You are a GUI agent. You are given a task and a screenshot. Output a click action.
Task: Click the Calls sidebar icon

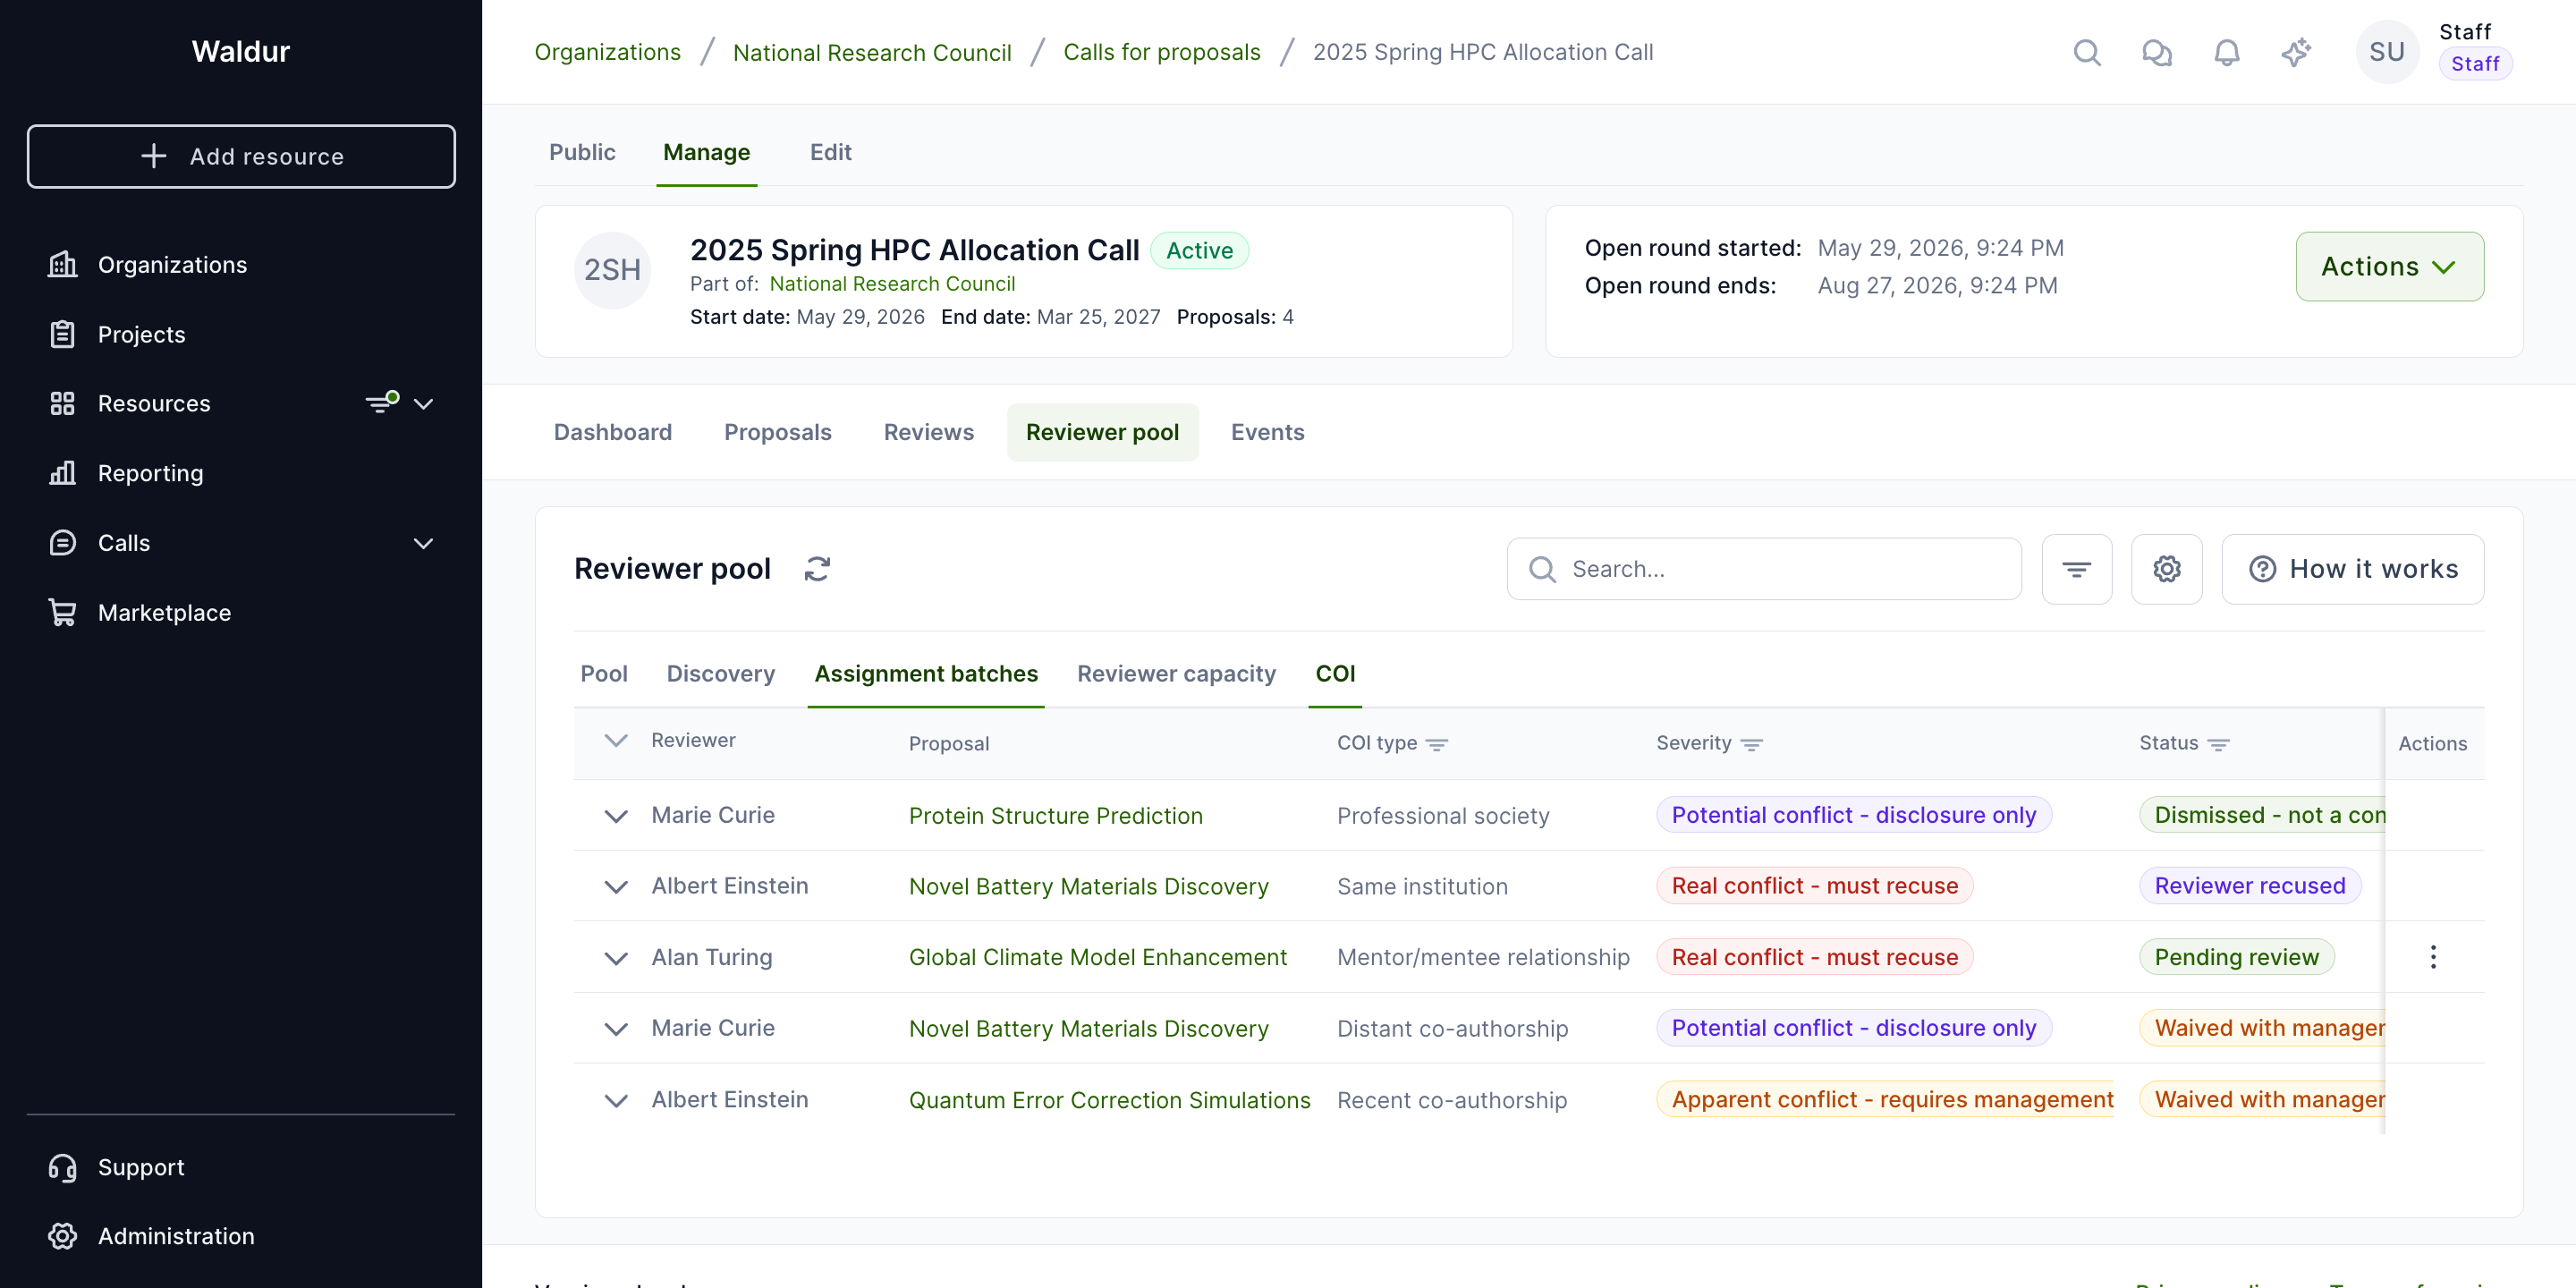pos(62,543)
